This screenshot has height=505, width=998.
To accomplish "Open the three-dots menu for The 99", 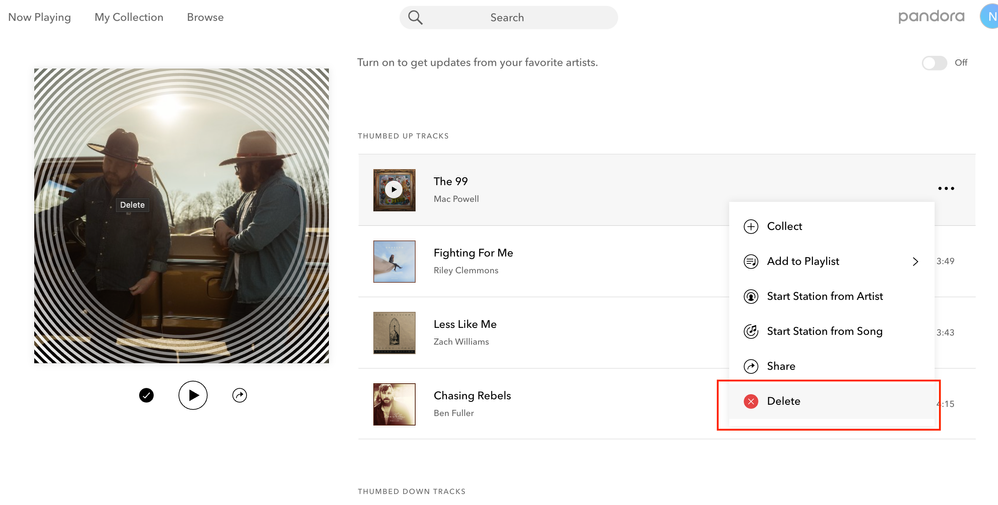I will 946,188.
